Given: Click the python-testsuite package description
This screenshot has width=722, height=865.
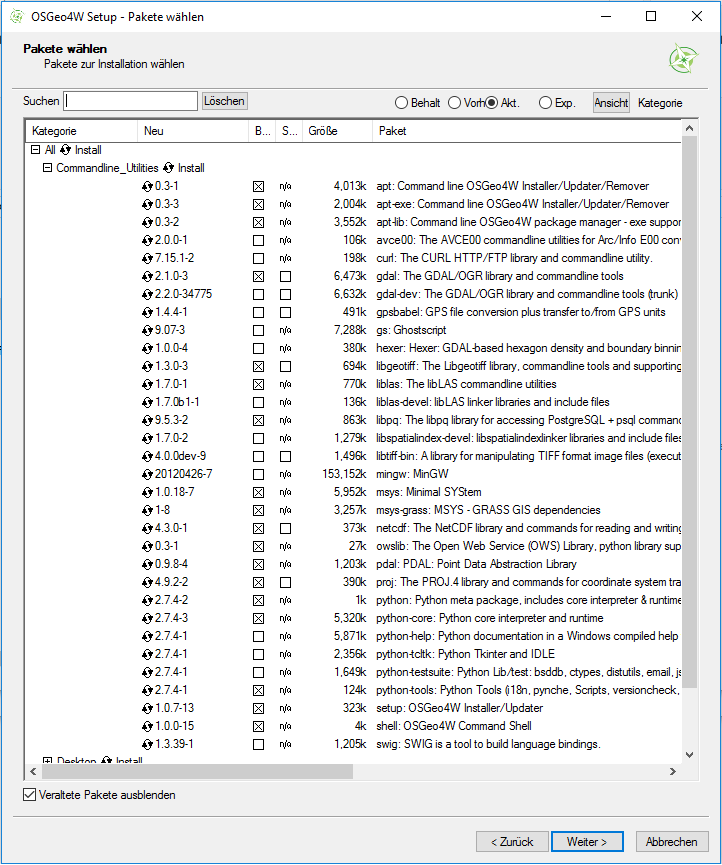Looking at the screenshot, I should tap(528, 672).
